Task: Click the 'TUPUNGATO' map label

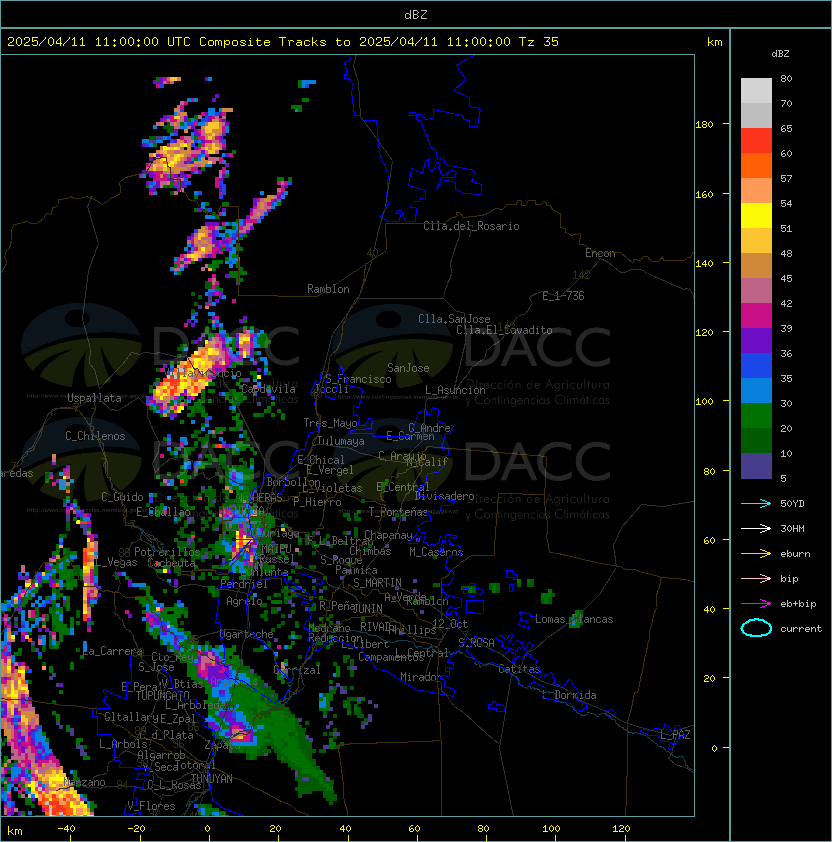Action: click(162, 696)
